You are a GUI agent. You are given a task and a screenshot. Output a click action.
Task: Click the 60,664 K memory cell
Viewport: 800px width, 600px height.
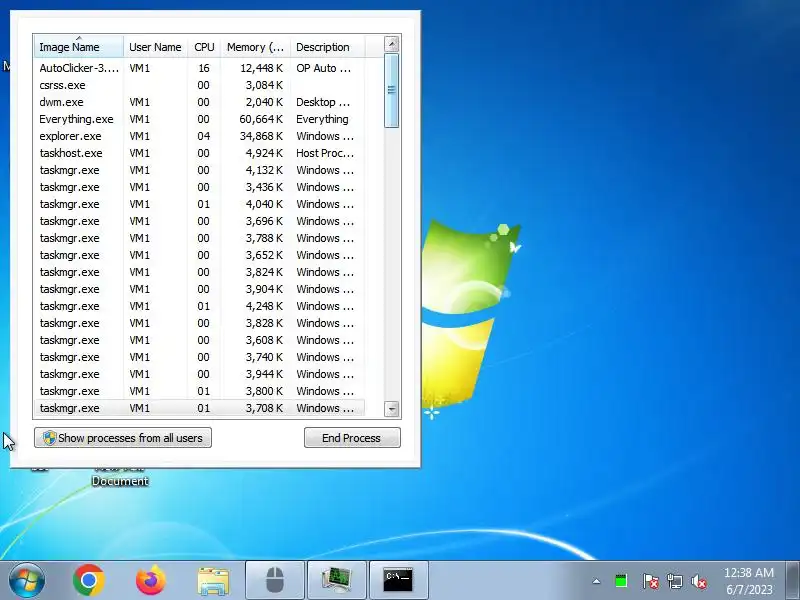coord(261,119)
